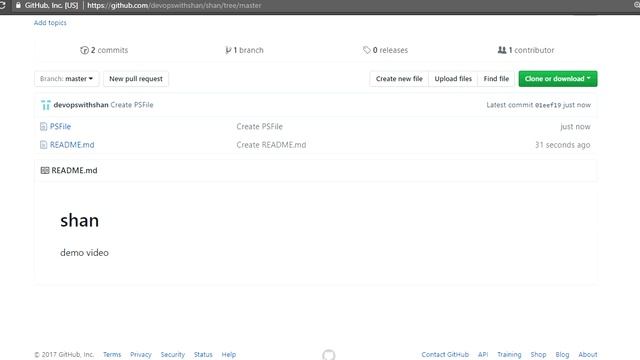Open the Blog footer link

[562, 355]
